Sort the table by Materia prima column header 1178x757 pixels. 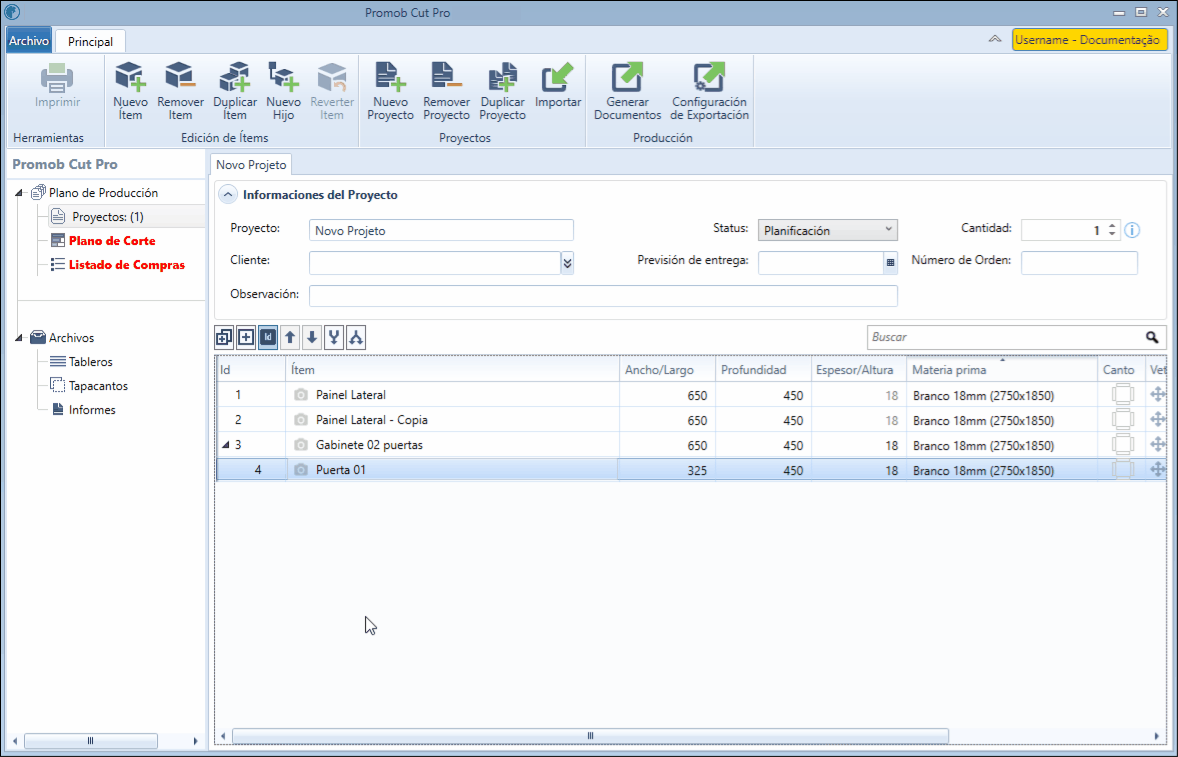[1002, 369]
